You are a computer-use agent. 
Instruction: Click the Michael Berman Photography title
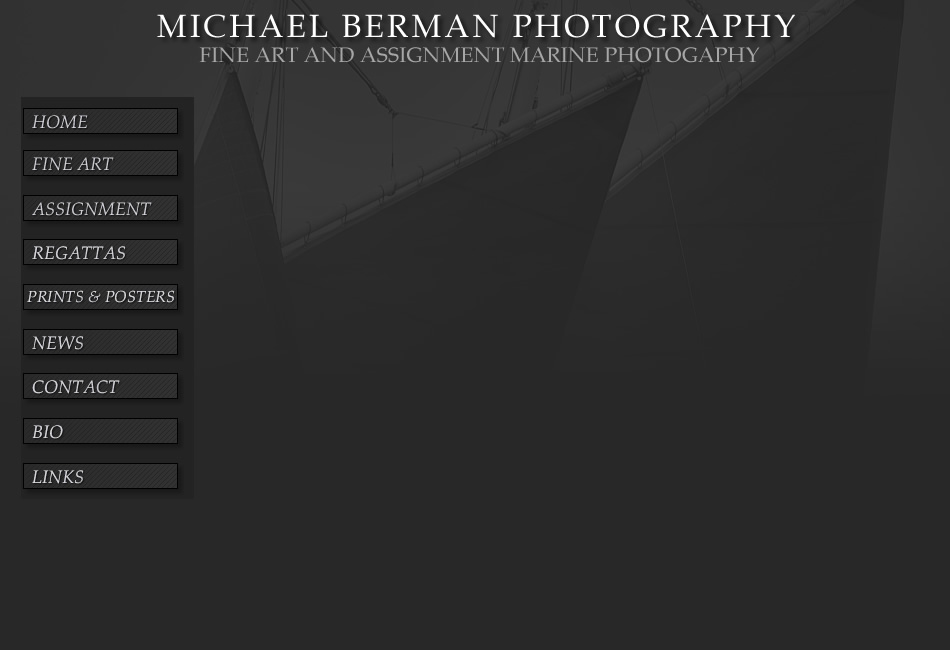tap(476, 27)
